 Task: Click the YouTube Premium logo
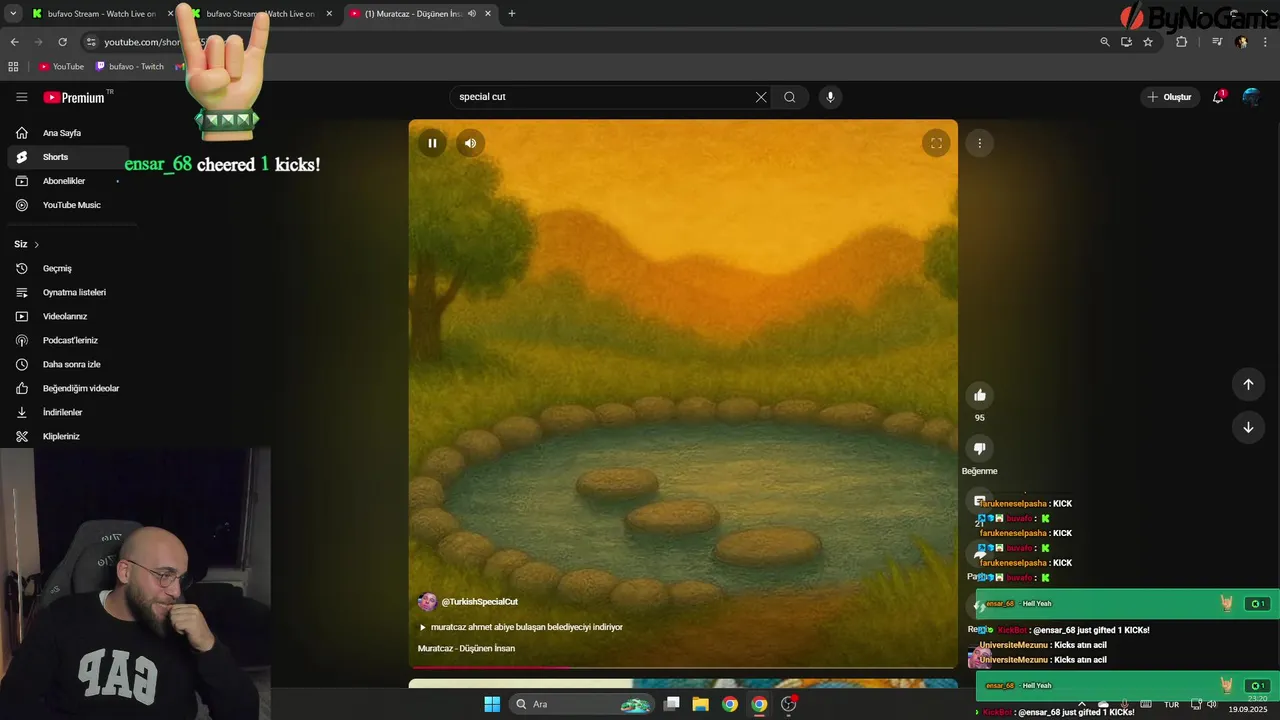[74, 97]
